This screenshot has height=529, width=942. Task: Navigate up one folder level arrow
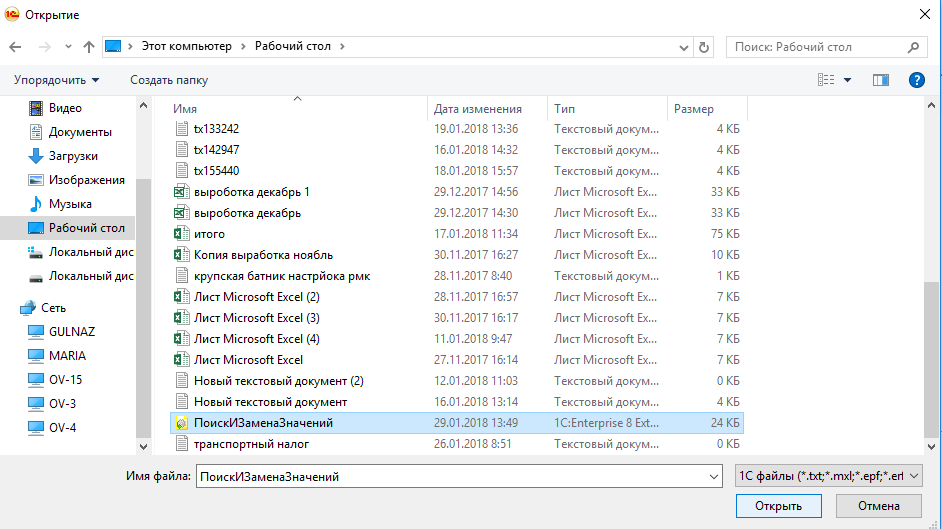[x=89, y=47]
